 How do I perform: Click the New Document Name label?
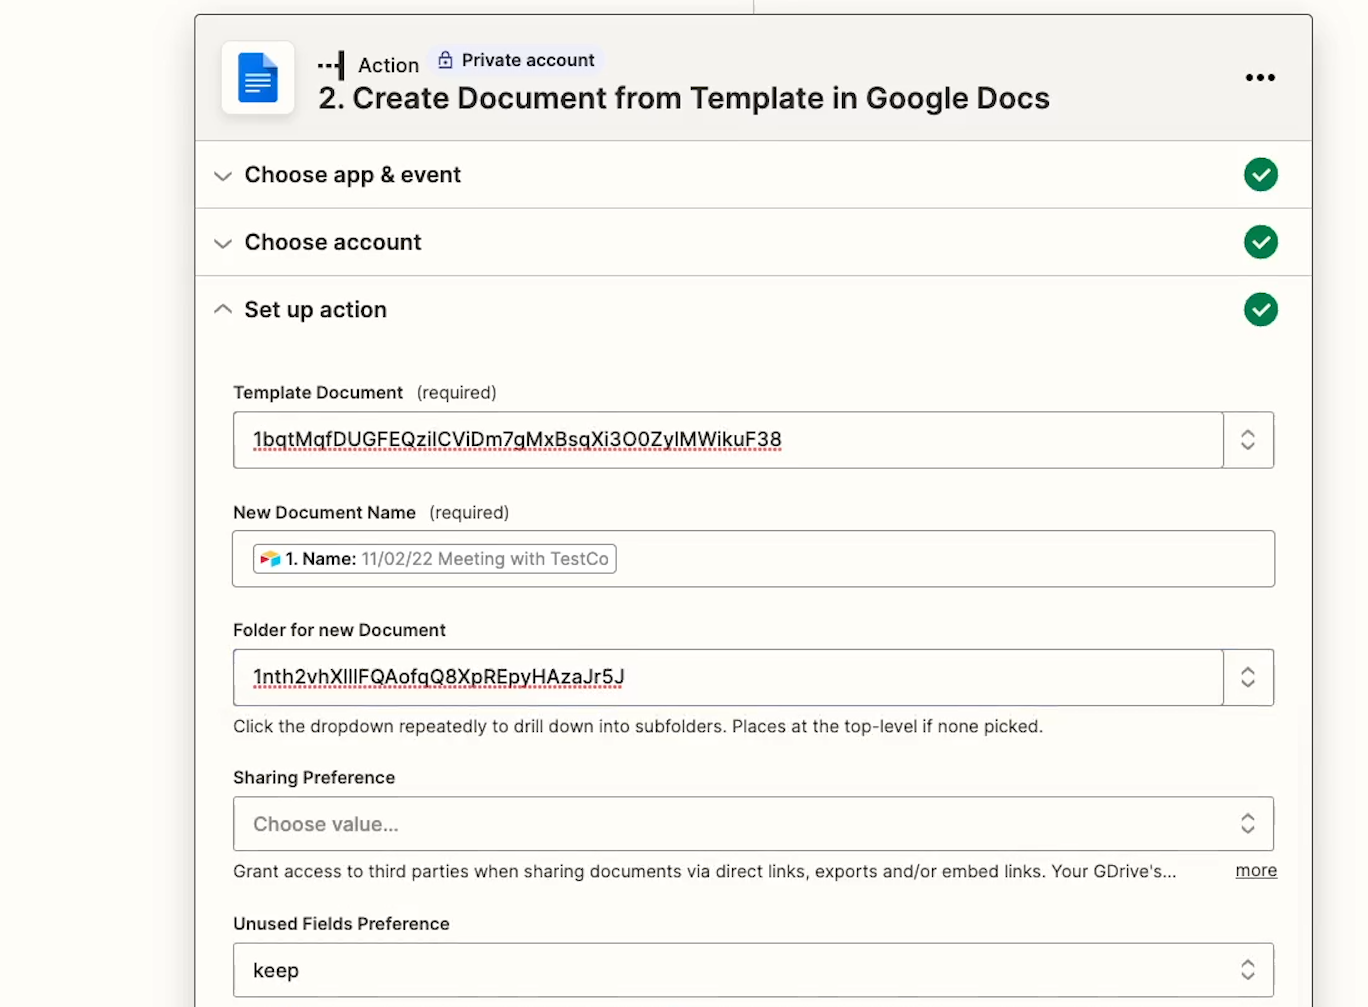click(x=324, y=512)
